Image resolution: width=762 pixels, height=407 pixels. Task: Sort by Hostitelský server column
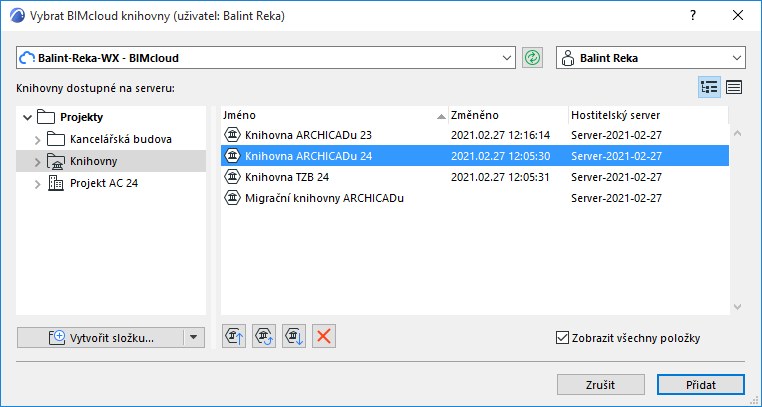click(x=648, y=116)
